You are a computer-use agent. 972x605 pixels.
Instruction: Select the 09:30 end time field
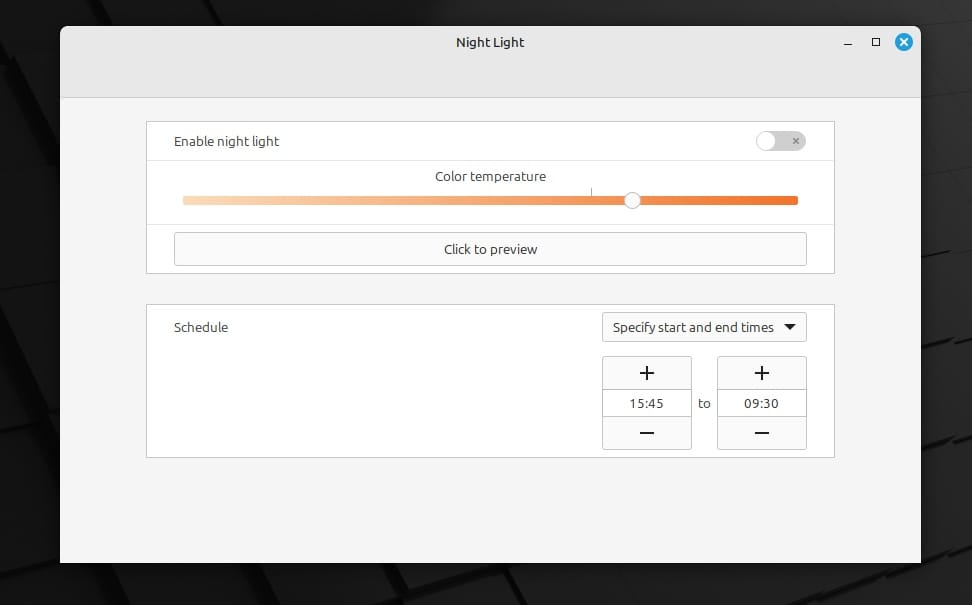coord(761,403)
